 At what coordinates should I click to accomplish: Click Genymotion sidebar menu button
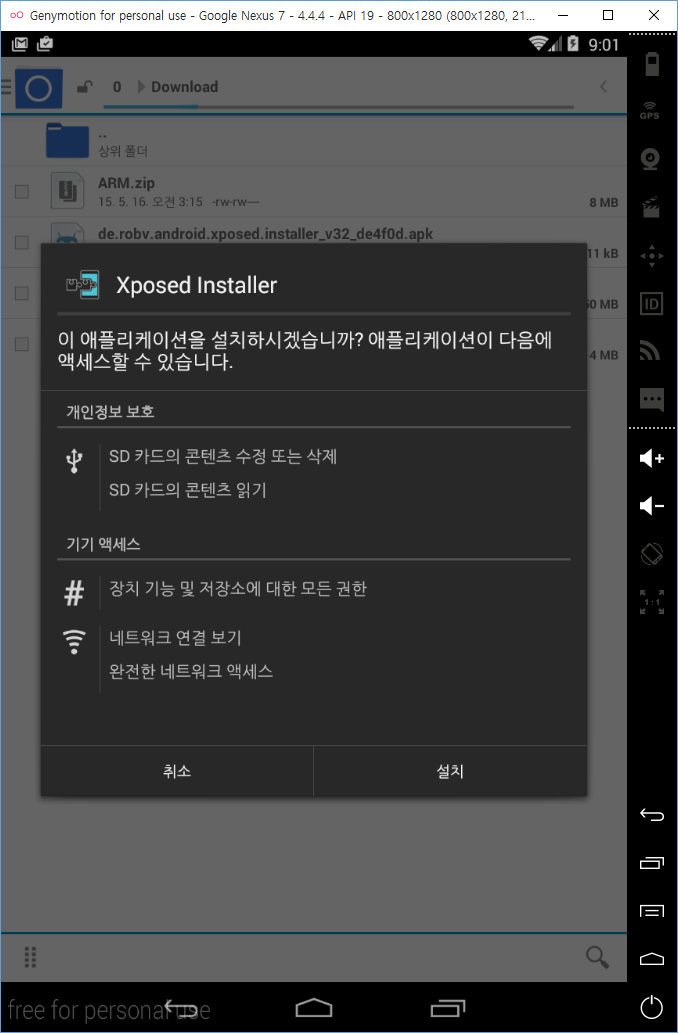651,910
